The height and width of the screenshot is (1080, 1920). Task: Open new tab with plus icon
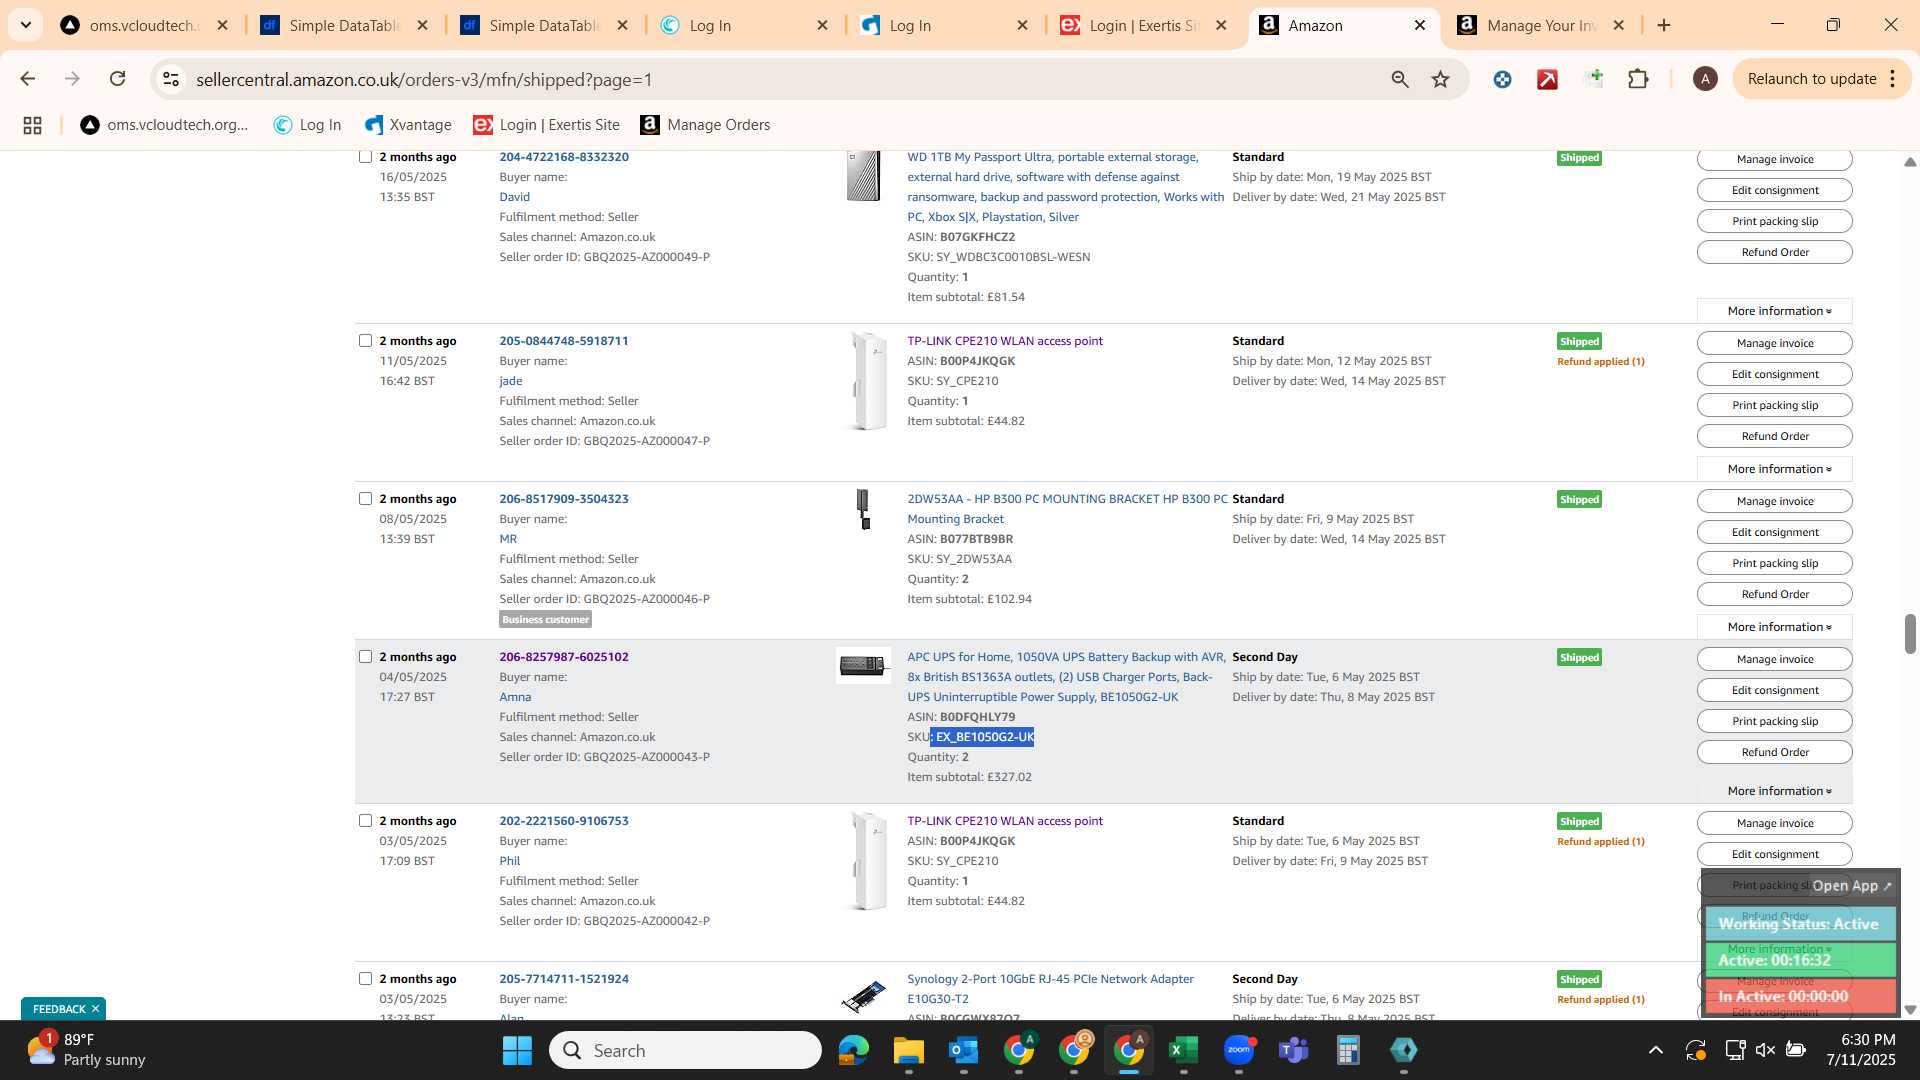point(1664,25)
